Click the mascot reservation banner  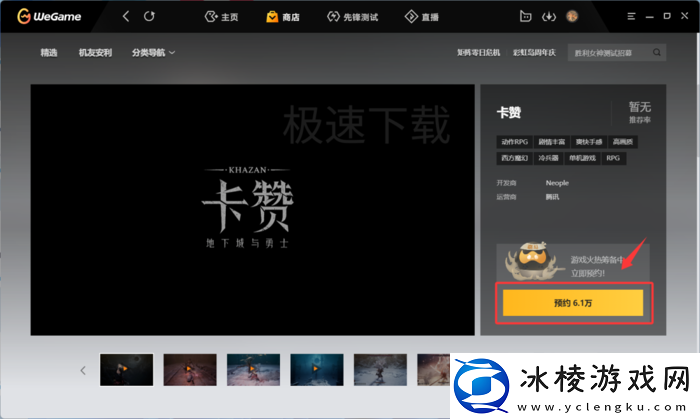tap(573, 262)
